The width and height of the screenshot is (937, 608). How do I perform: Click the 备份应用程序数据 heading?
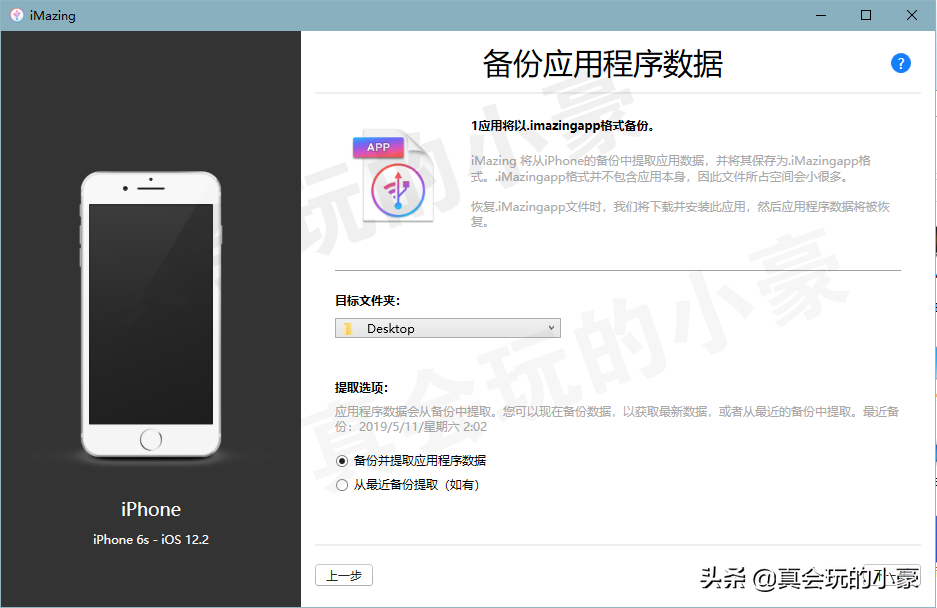(x=602, y=64)
